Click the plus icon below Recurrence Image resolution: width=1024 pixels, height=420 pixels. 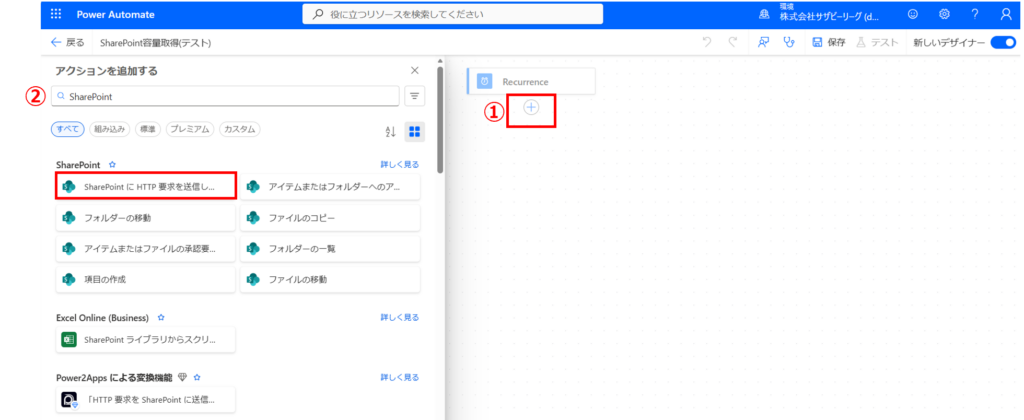(531, 107)
